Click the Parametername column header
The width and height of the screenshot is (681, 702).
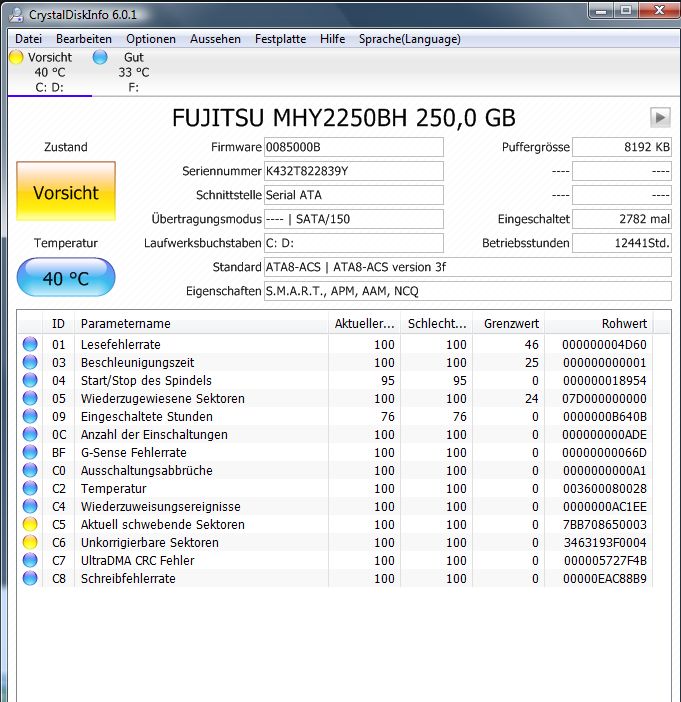(201, 323)
